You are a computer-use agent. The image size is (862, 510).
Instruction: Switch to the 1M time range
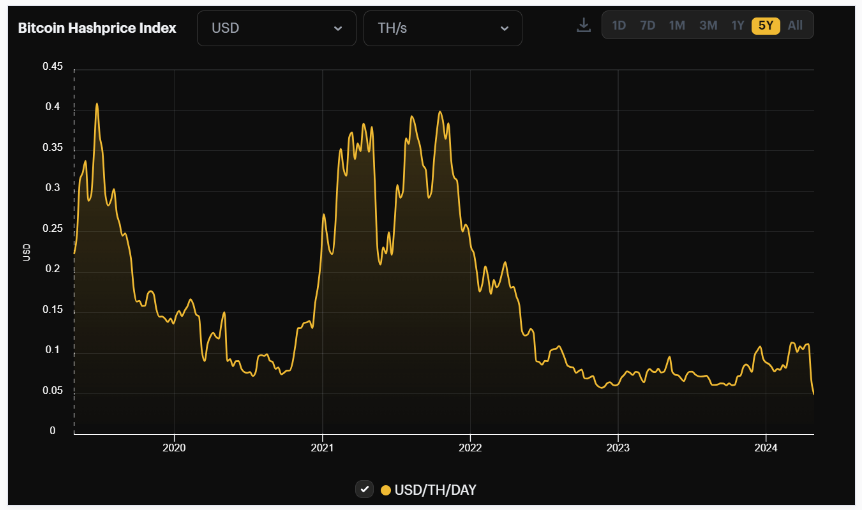coord(677,25)
